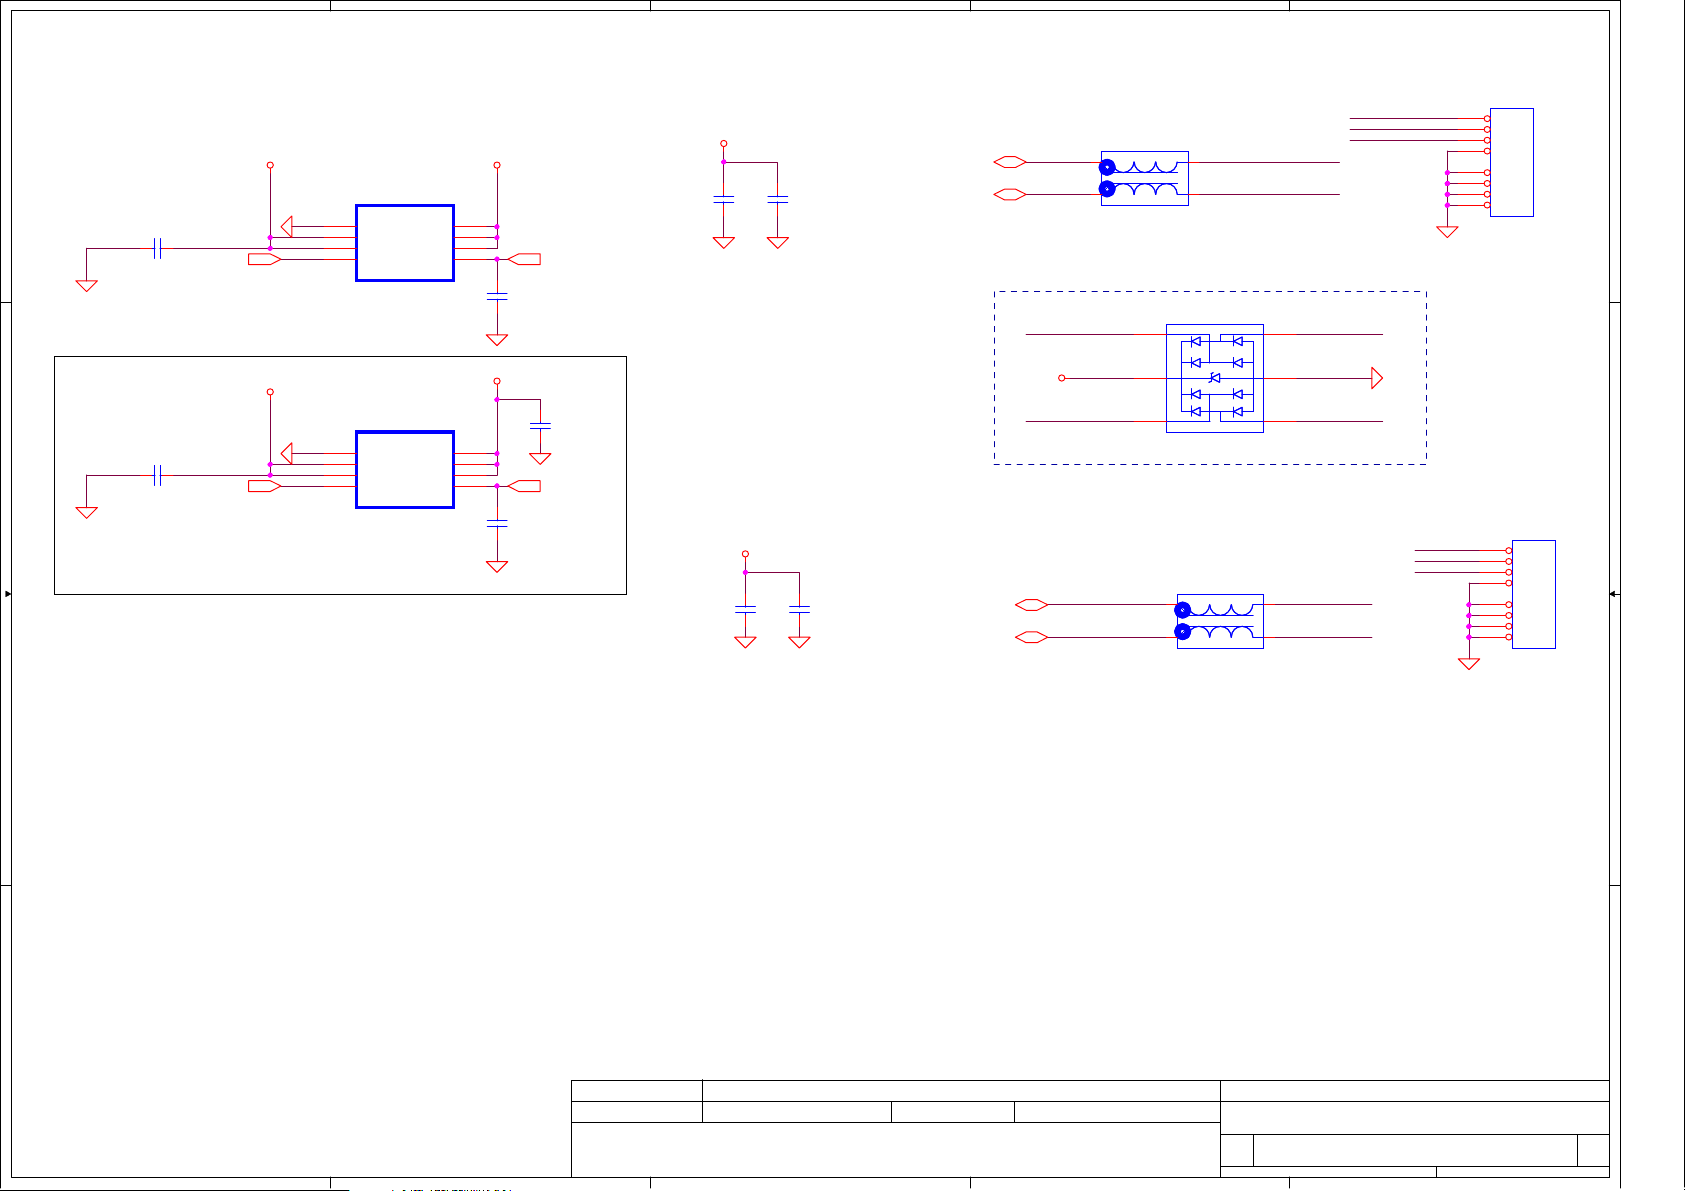This screenshot has width=1685, height=1191.
Task: Click the power pin circle left of diode array
Action: tap(1062, 378)
